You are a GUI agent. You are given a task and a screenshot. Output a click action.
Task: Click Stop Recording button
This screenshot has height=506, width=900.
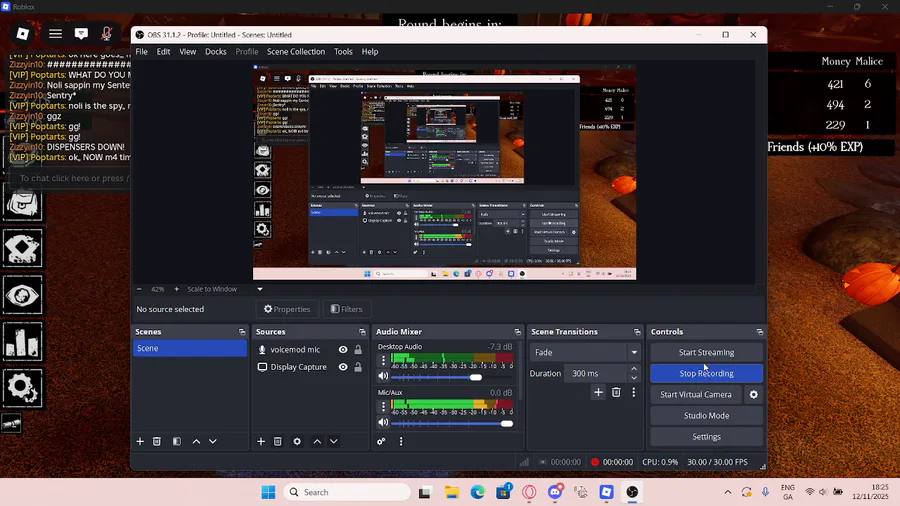click(706, 373)
